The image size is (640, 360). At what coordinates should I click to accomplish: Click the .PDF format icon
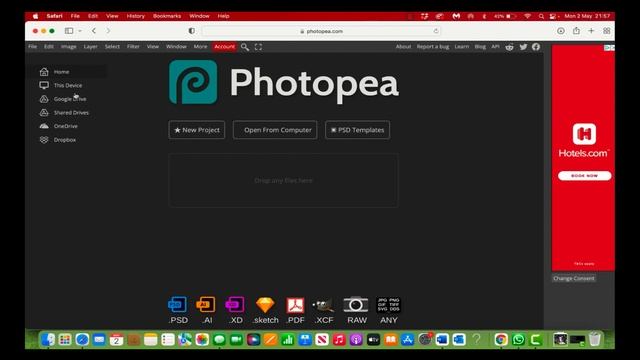pos(295,310)
